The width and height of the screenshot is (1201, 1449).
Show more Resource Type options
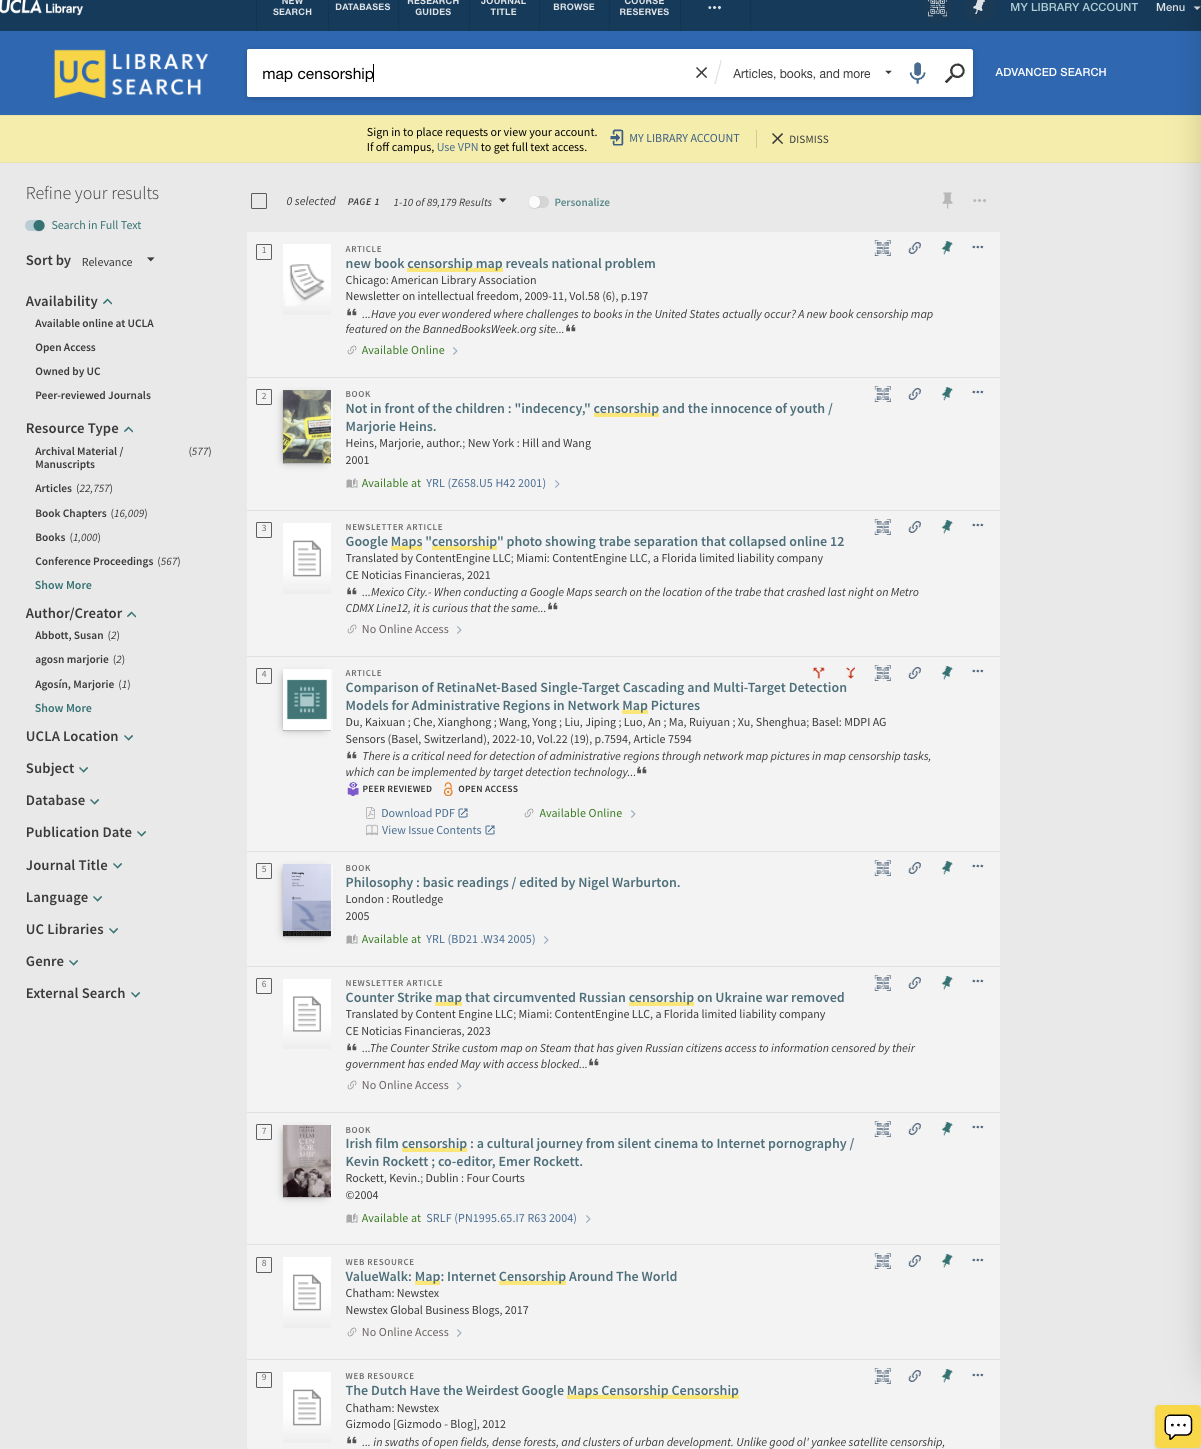[x=63, y=585]
